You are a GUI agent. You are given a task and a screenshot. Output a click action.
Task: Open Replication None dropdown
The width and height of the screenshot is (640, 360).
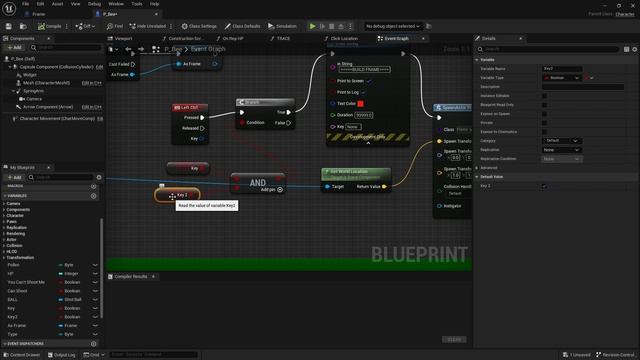point(562,150)
